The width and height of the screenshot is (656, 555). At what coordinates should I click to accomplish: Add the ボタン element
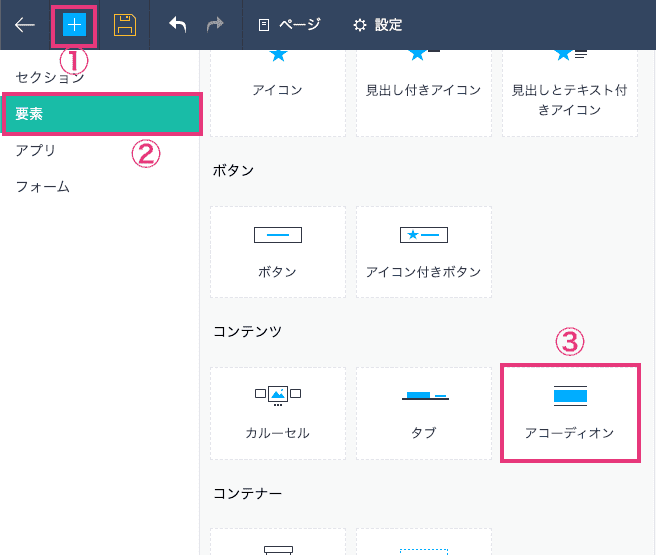[277, 251]
